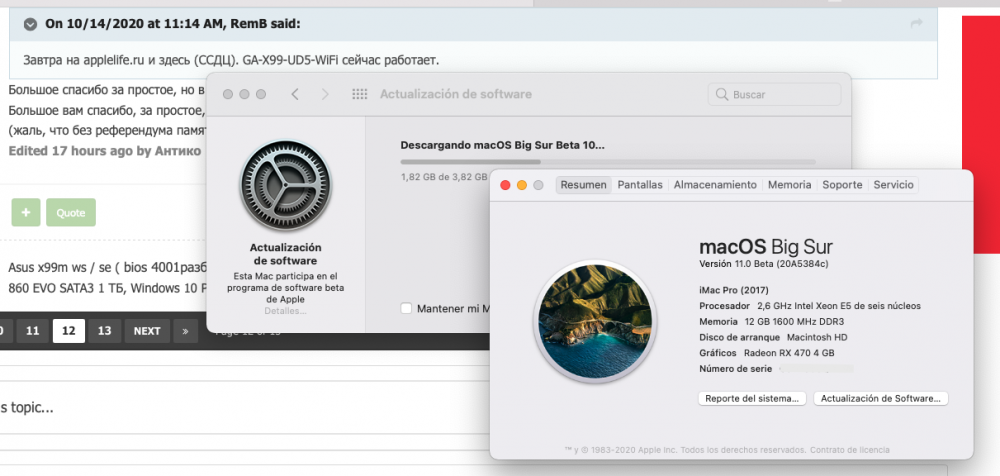Open the Almacenamiento tab
The width and height of the screenshot is (1000, 476).
click(715, 184)
